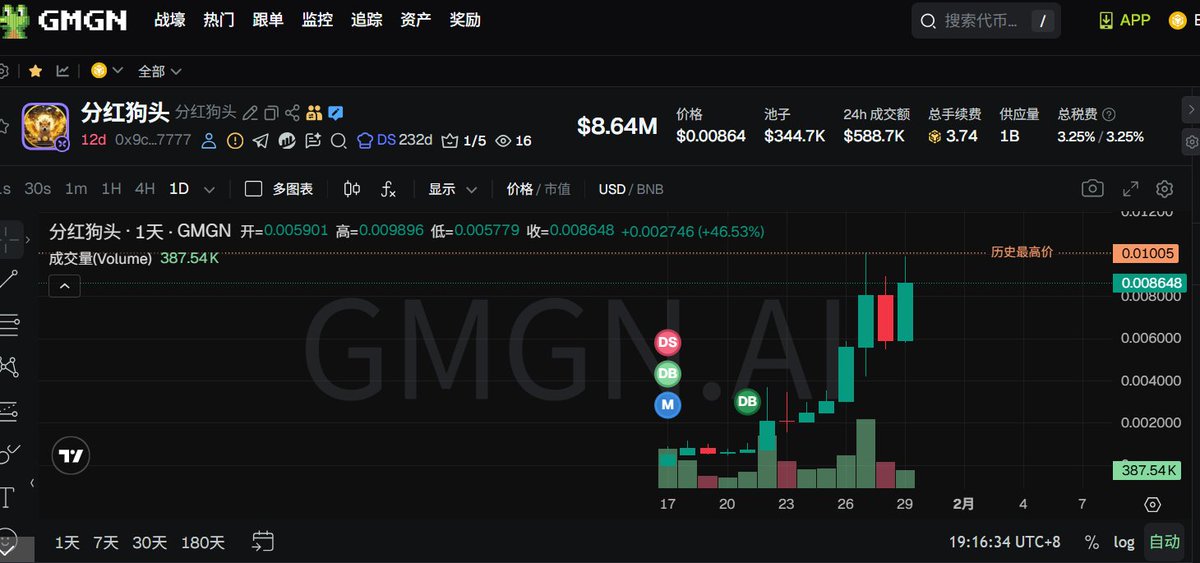Click the mini chart icon beside star
This screenshot has width=1200, height=563.
pos(63,71)
